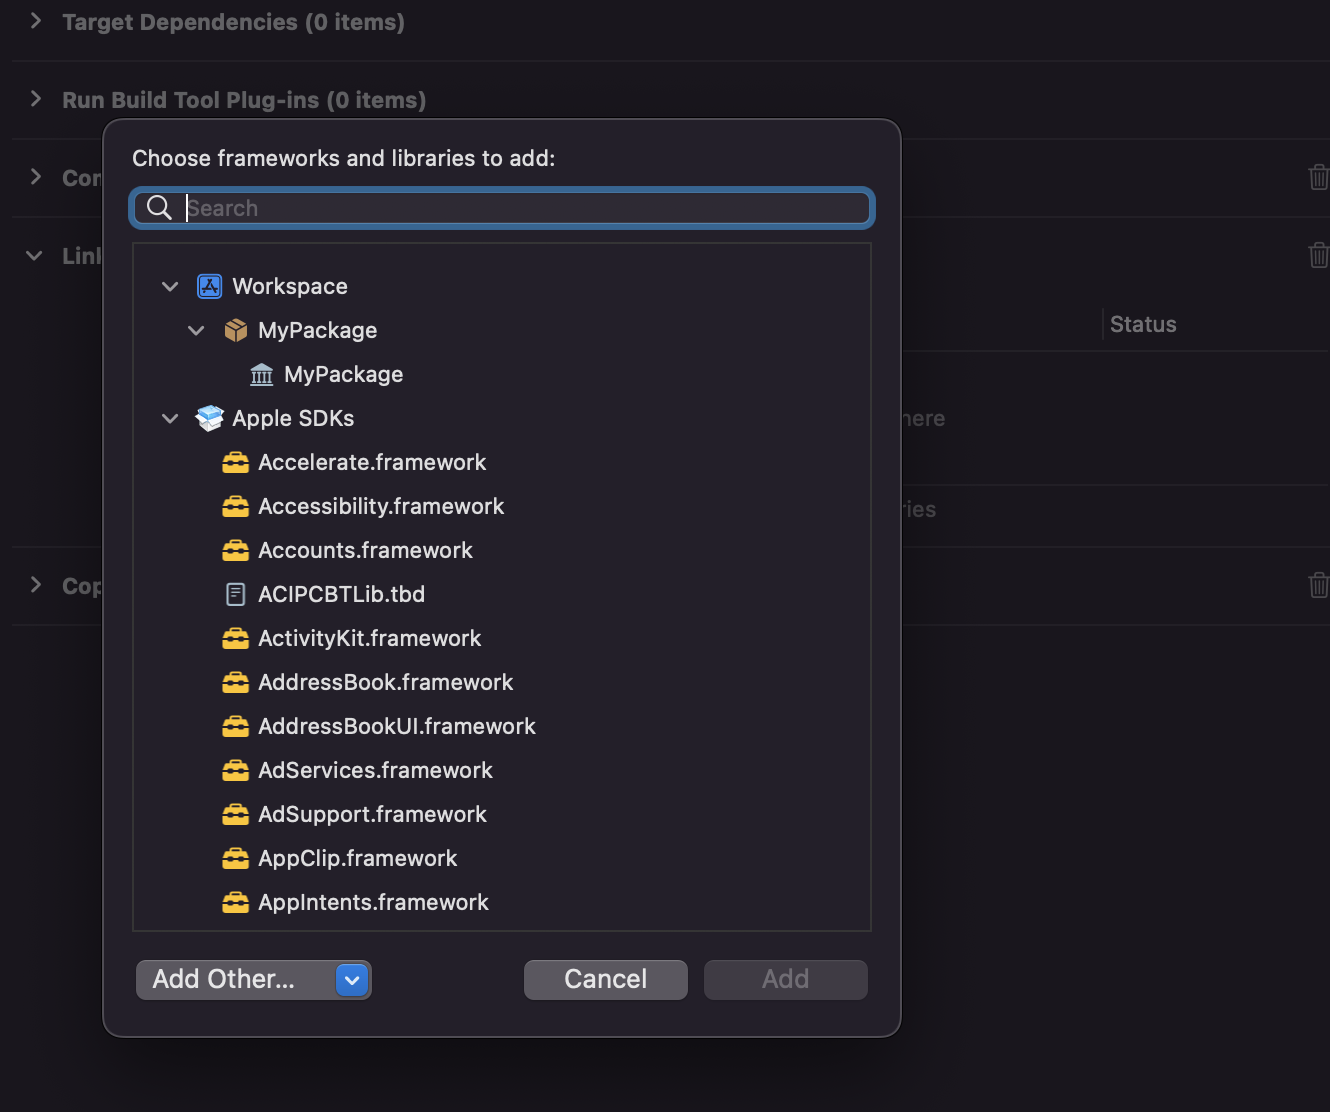Image resolution: width=1330 pixels, height=1112 pixels.
Task: Select ACIPCBTLib.tbd in the list
Action: pyautogui.click(x=502, y=594)
